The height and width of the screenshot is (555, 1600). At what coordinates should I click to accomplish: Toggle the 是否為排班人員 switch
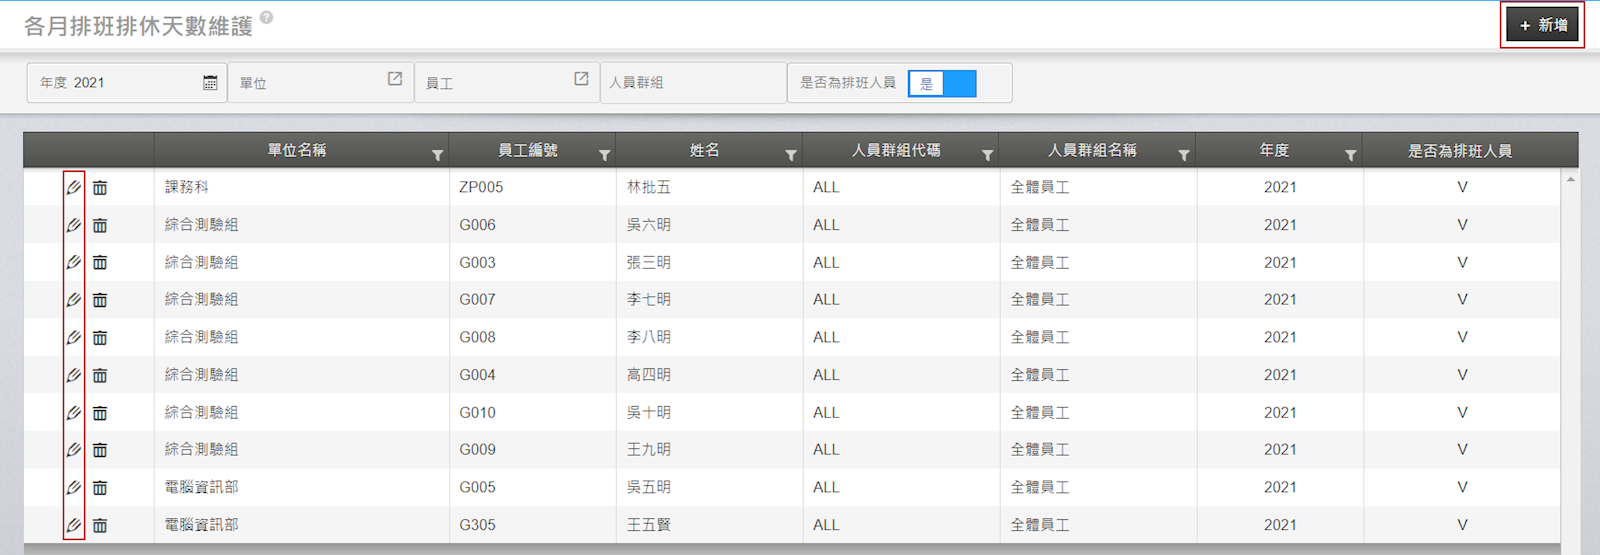pos(942,84)
